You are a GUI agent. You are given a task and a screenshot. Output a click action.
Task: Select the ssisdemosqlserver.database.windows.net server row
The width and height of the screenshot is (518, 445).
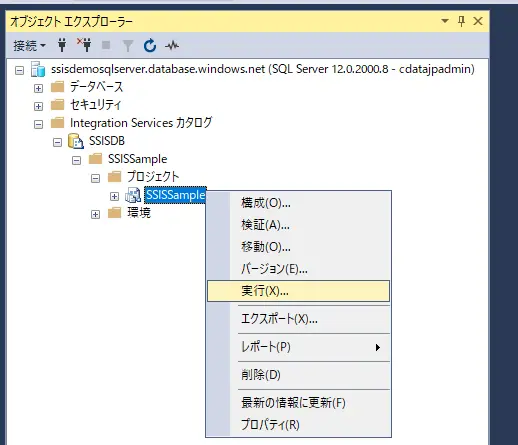click(x=263, y=69)
